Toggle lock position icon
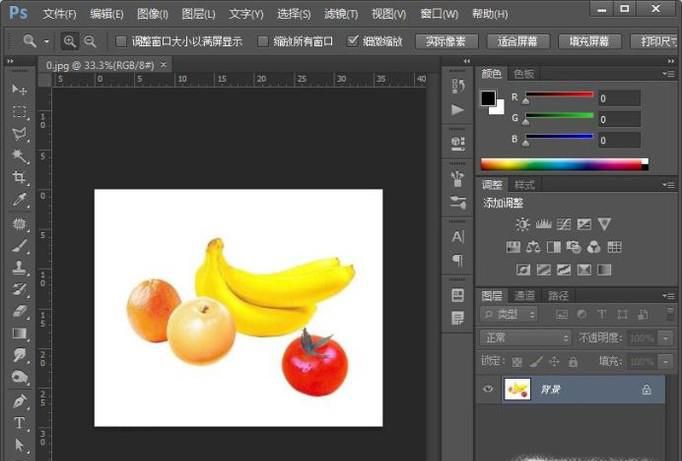Screen dimensions: 682x461 tap(555, 361)
